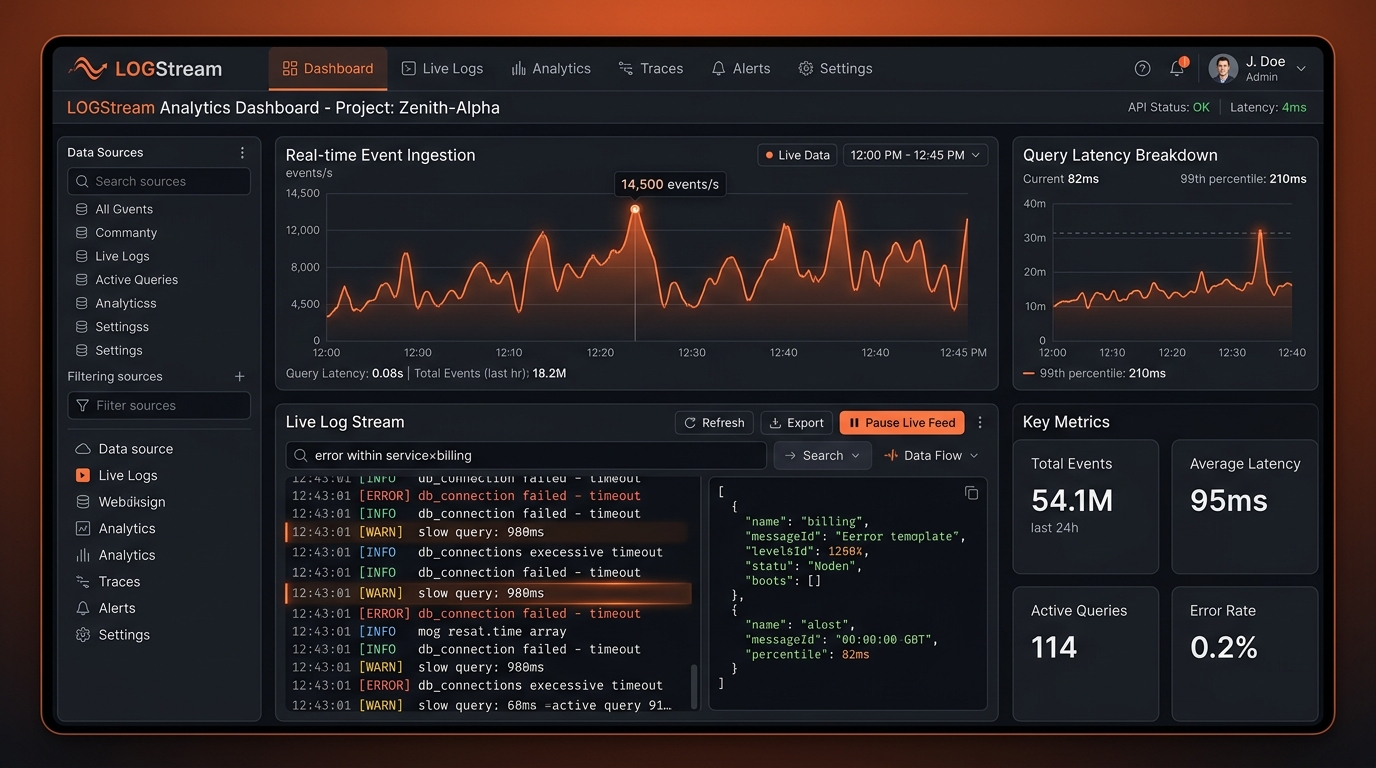Click the Search sources field

click(x=159, y=181)
